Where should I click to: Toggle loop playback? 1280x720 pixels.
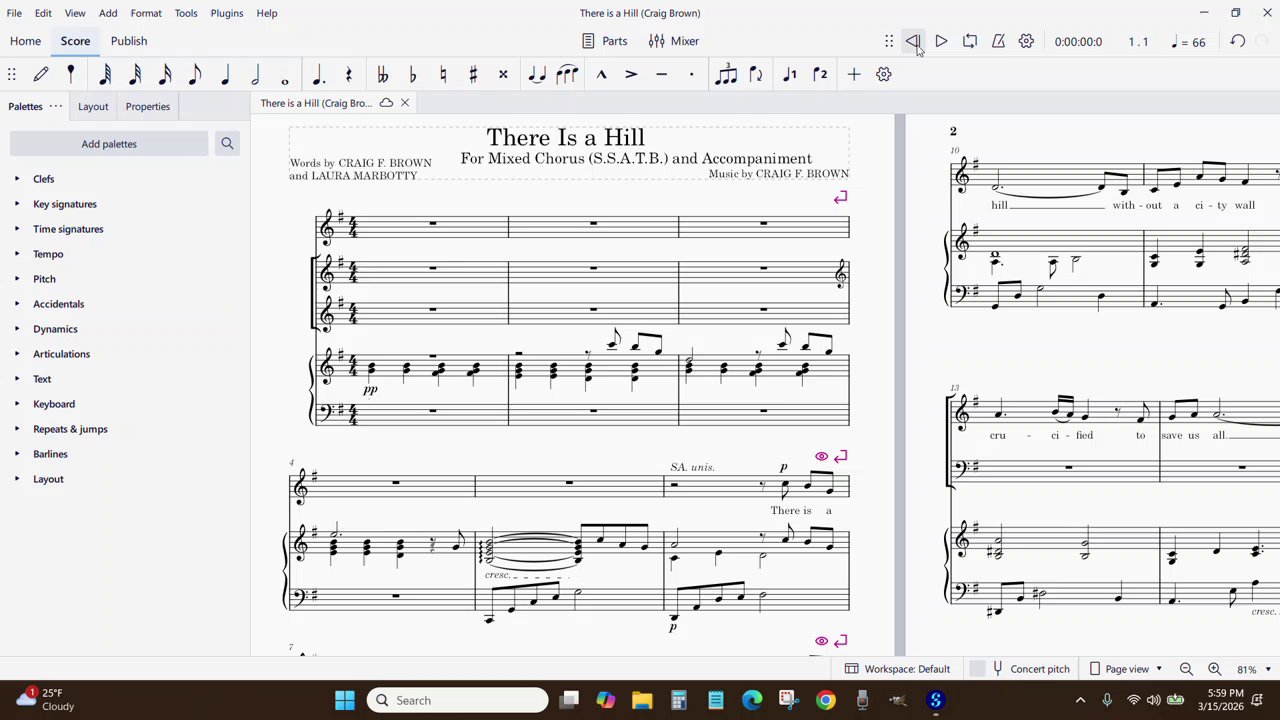[x=969, y=41]
